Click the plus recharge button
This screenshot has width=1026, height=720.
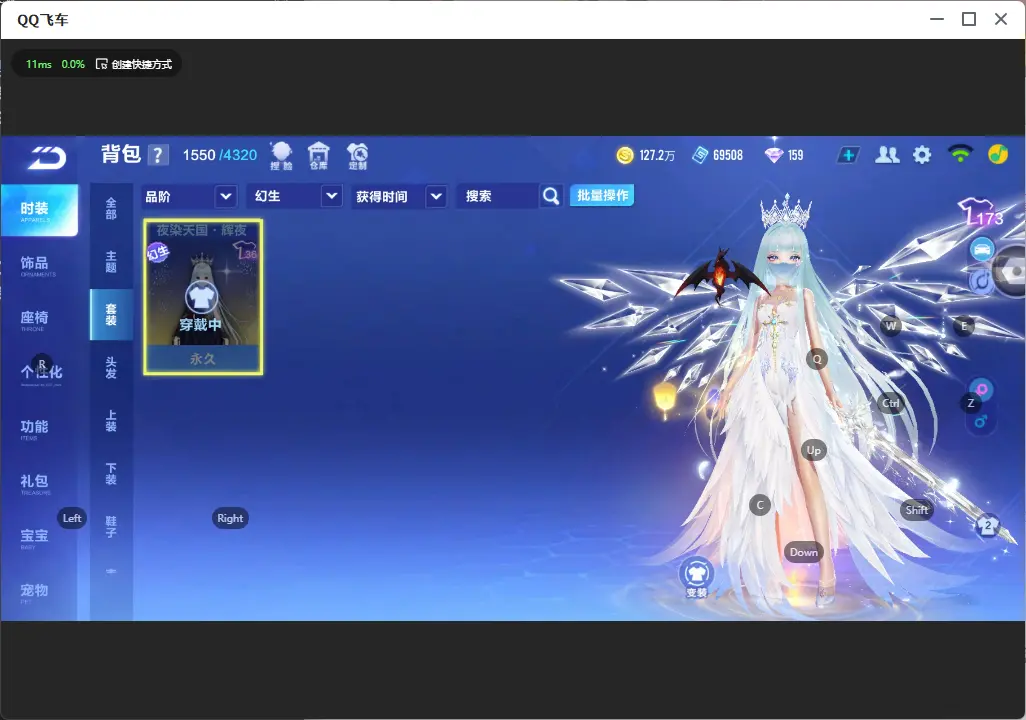848,155
